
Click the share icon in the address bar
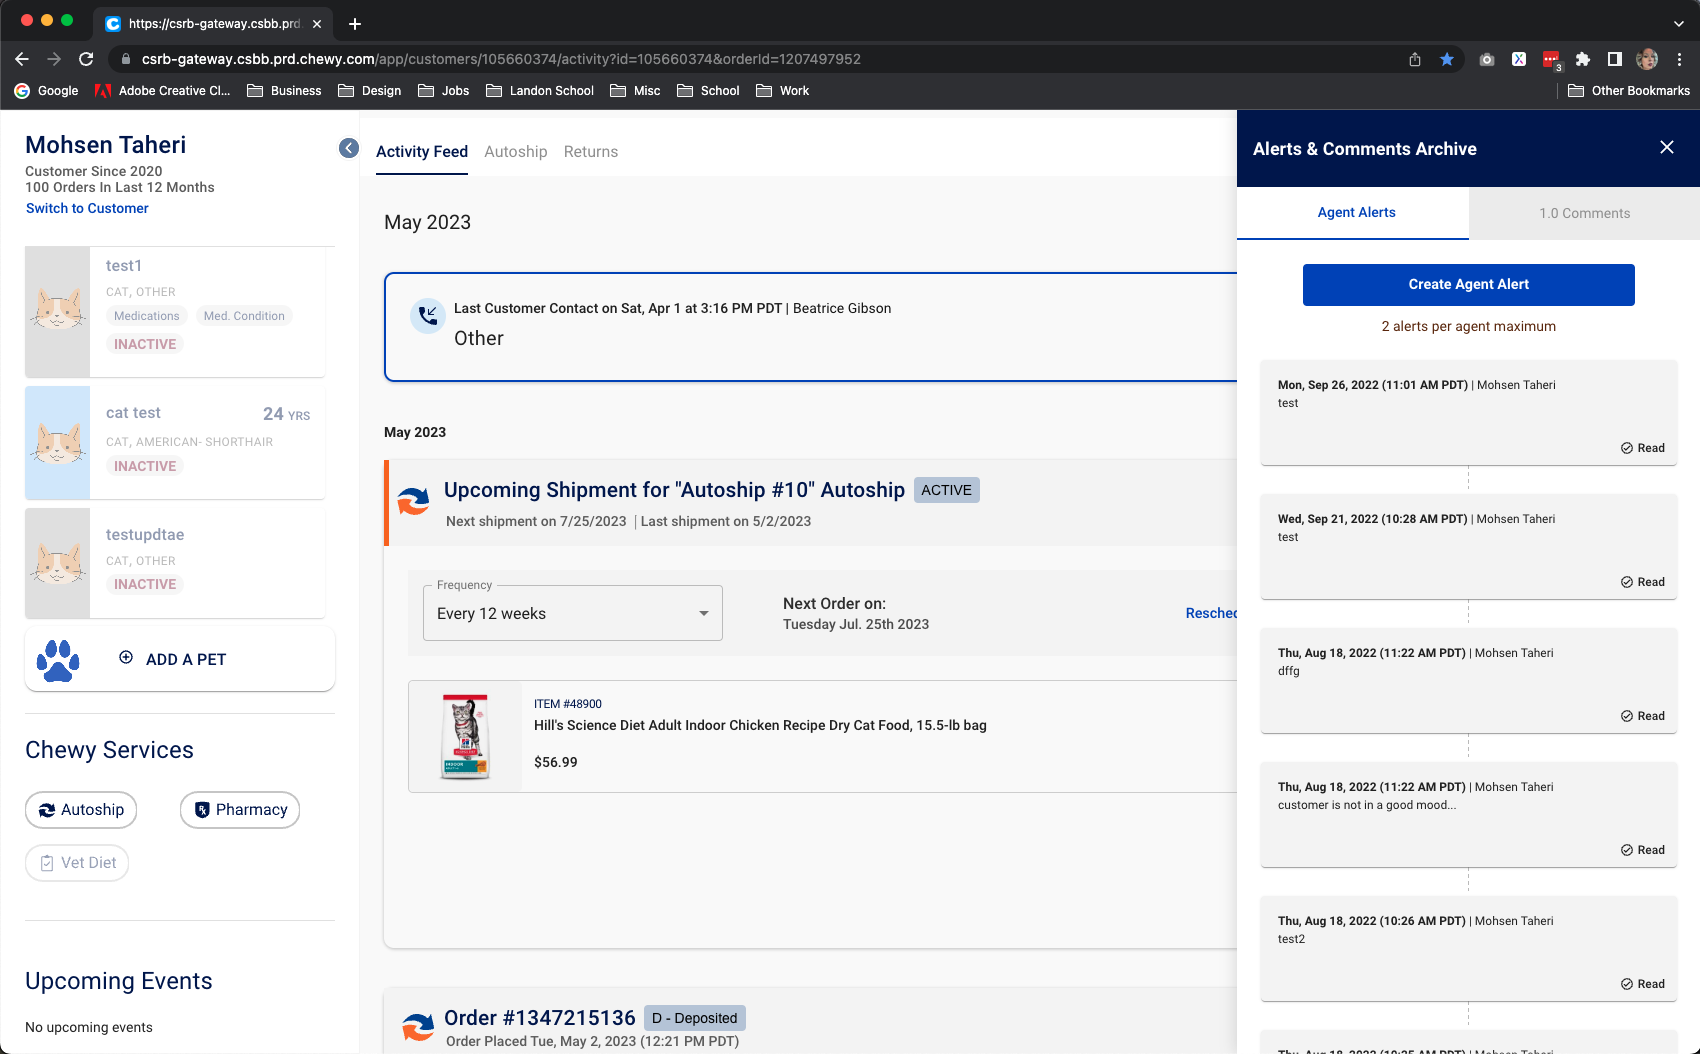1415,59
